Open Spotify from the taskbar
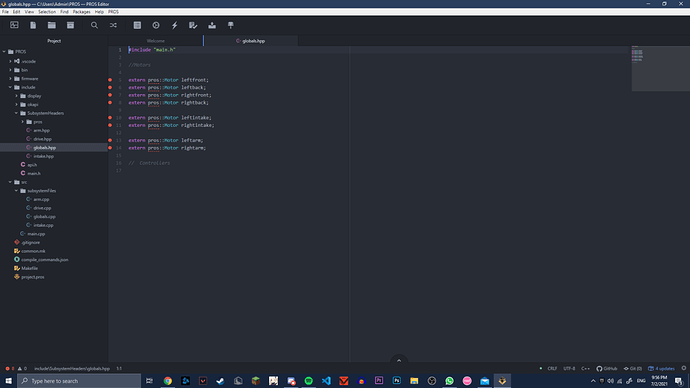The image size is (690, 388). (308, 381)
